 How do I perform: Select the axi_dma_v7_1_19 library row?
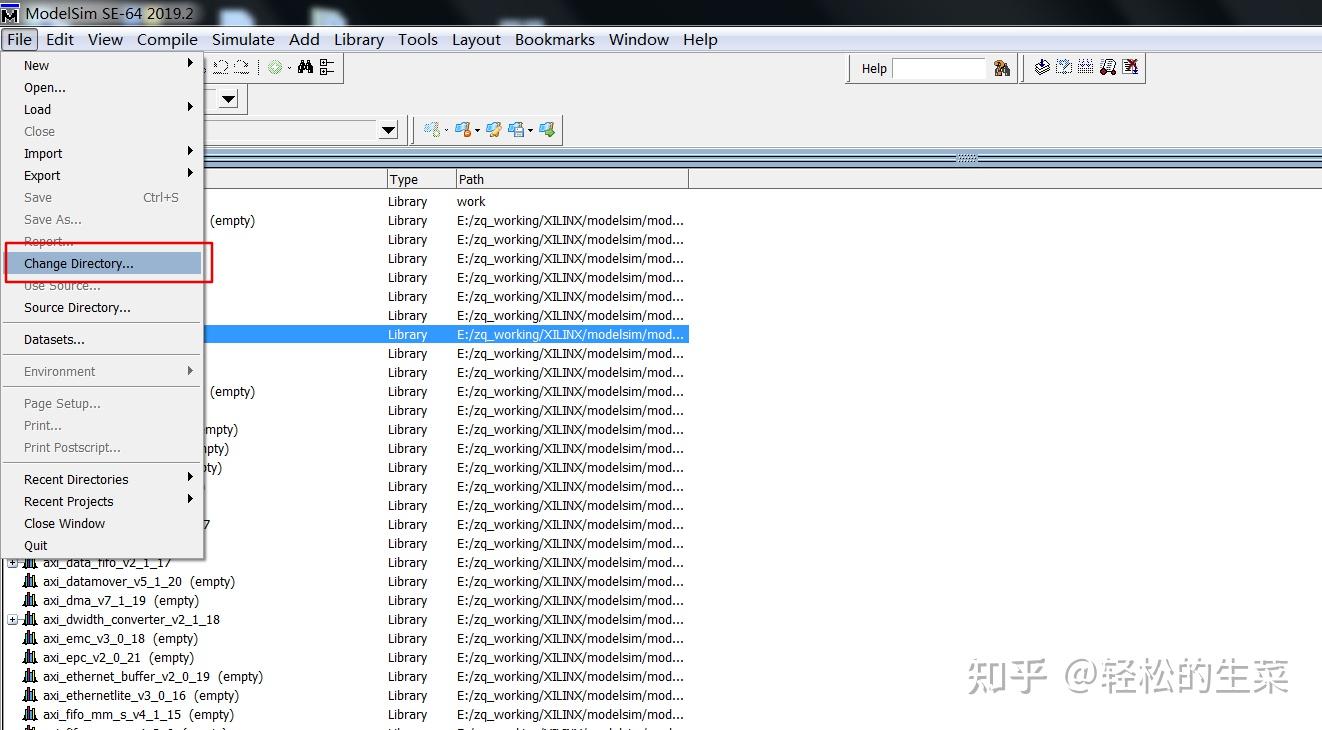[344, 601]
